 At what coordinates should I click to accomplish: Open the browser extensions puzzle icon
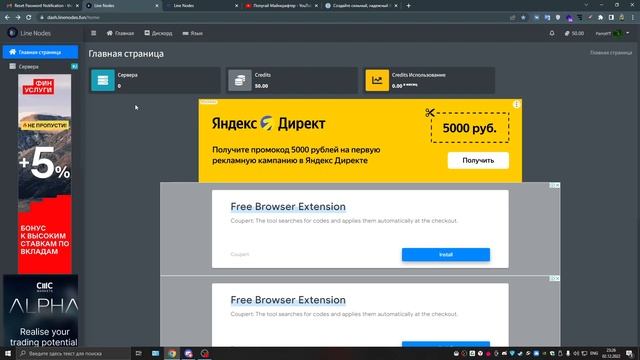pos(600,18)
